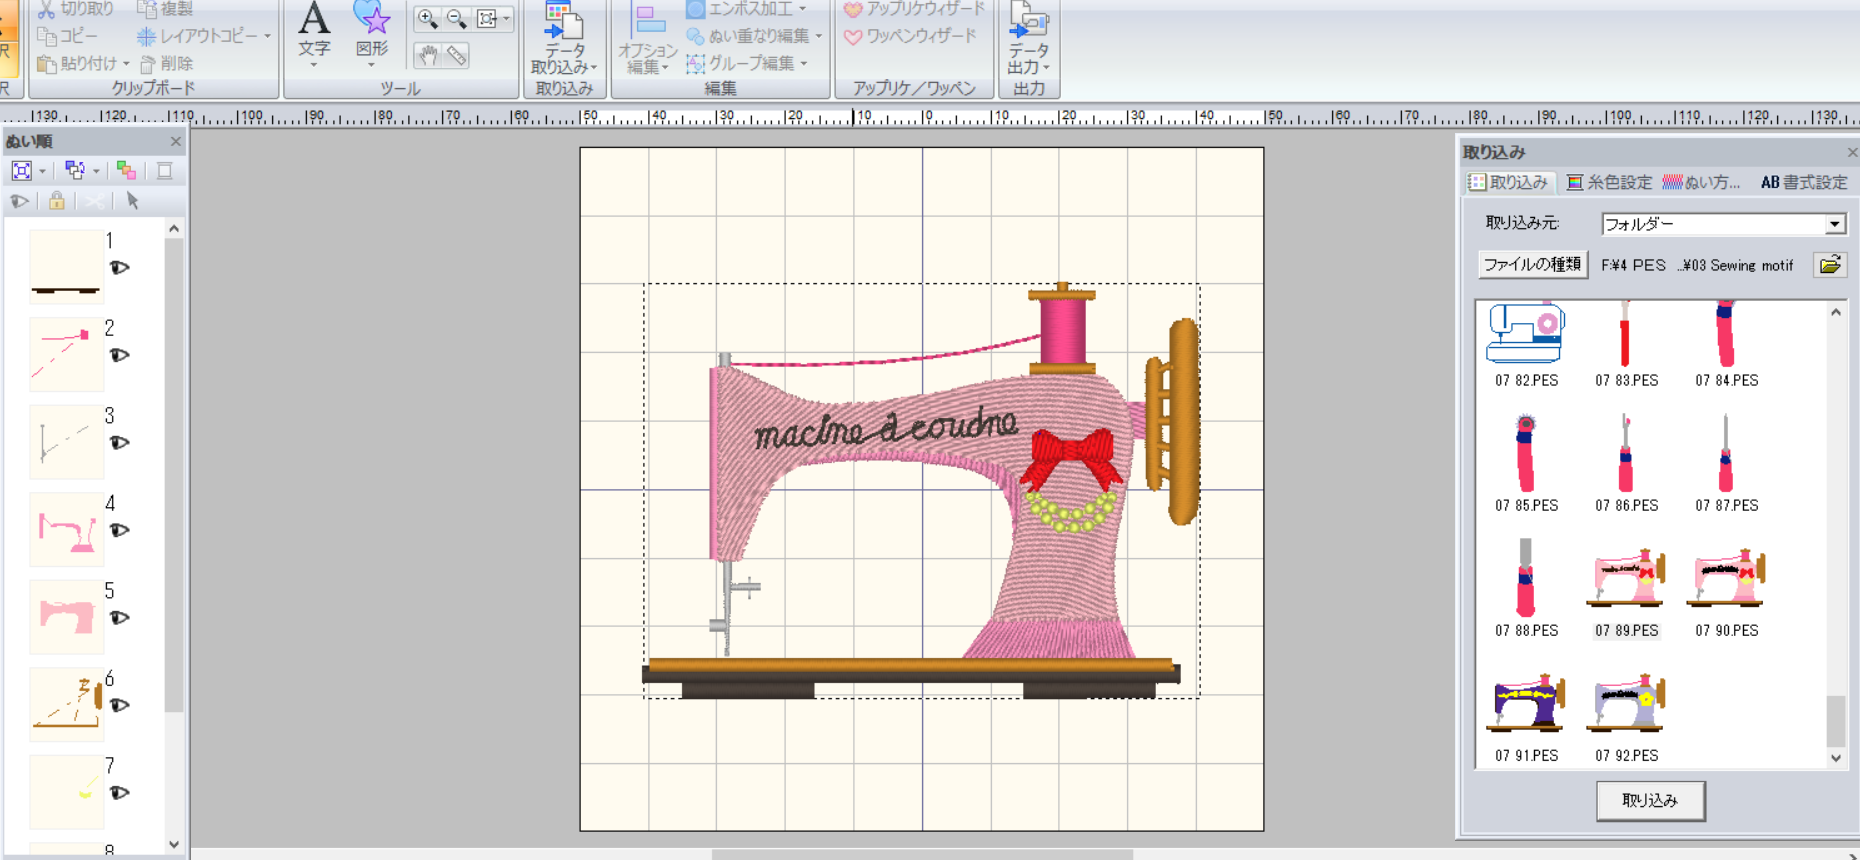Select the 文字 text tool
This screenshot has height=860, width=1860.
[x=314, y=33]
